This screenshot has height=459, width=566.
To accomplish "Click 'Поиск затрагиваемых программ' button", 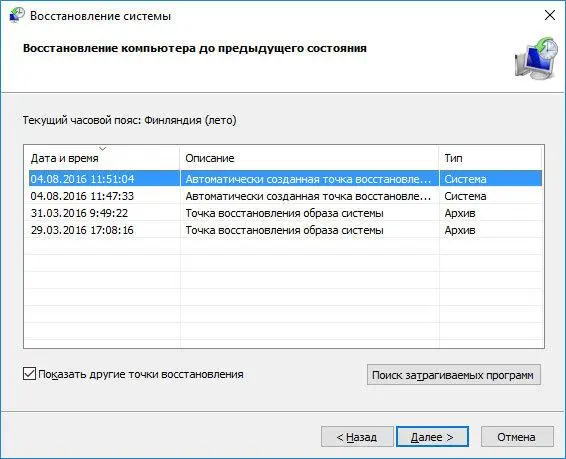I will (x=454, y=375).
